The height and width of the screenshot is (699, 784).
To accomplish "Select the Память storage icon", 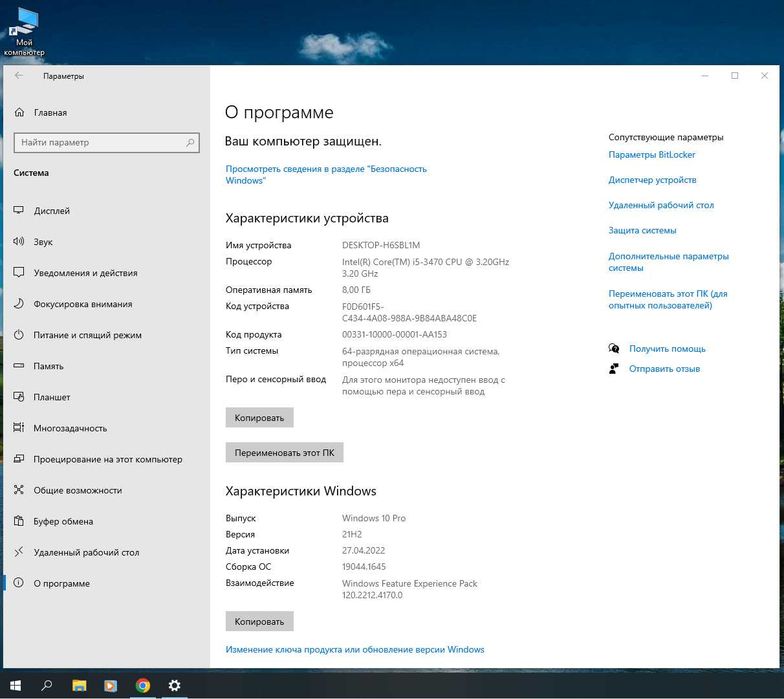I will pyautogui.click(x=18, y=366).
